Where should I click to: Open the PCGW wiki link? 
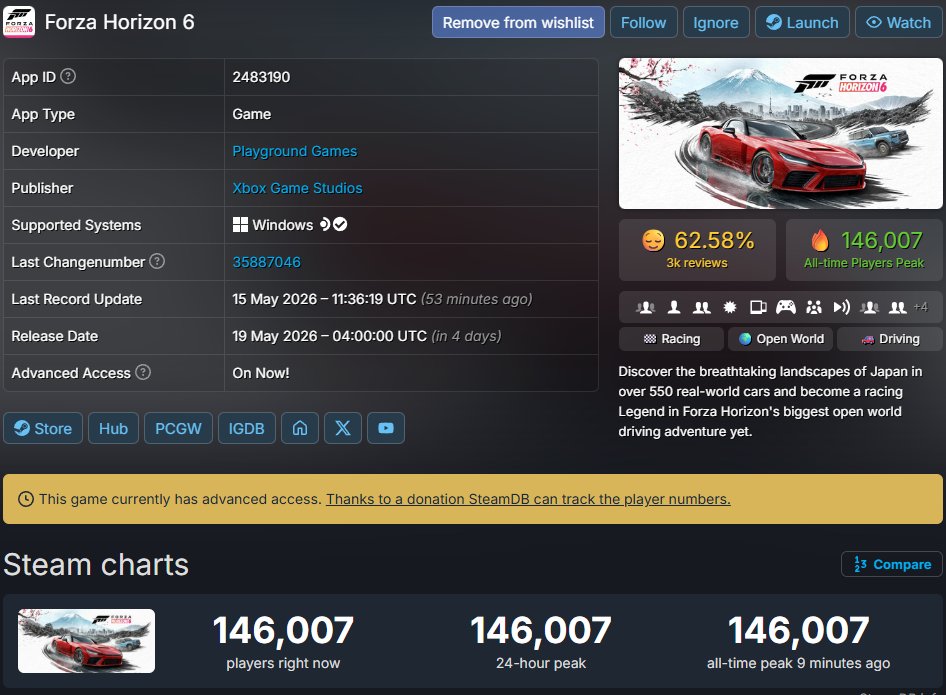(178, 428)
